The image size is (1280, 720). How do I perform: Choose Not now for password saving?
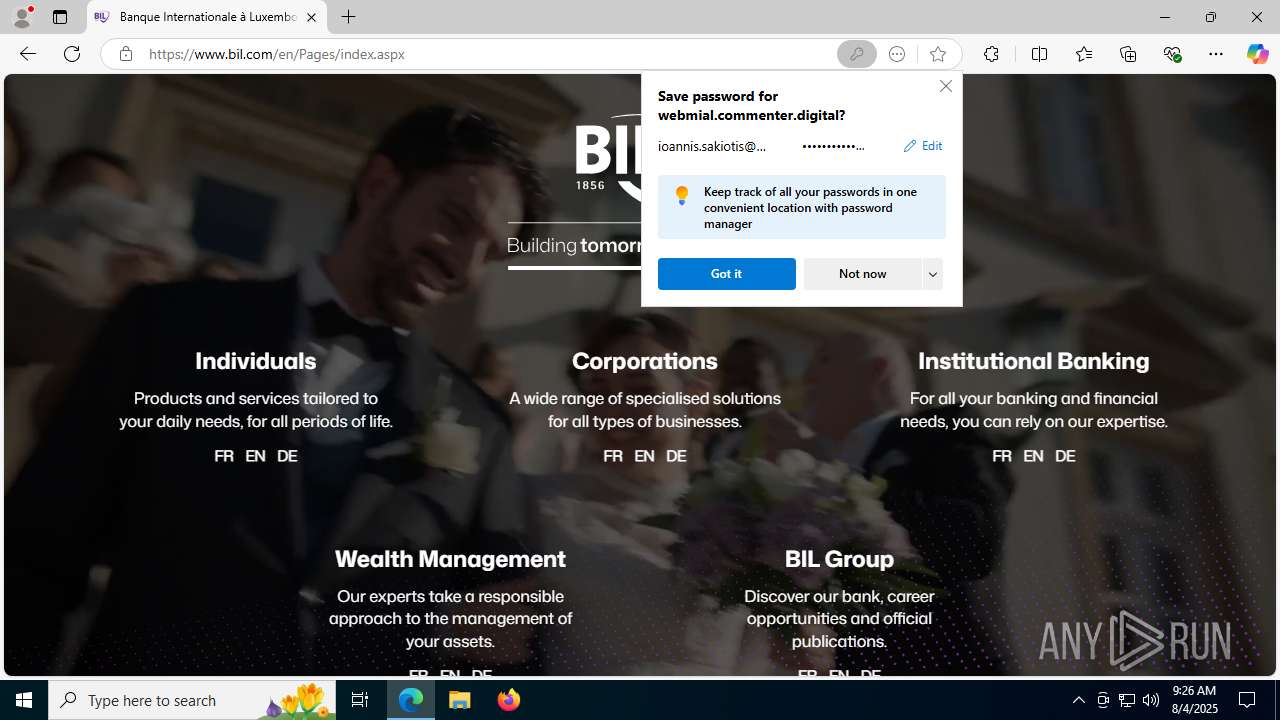[862, 274]
